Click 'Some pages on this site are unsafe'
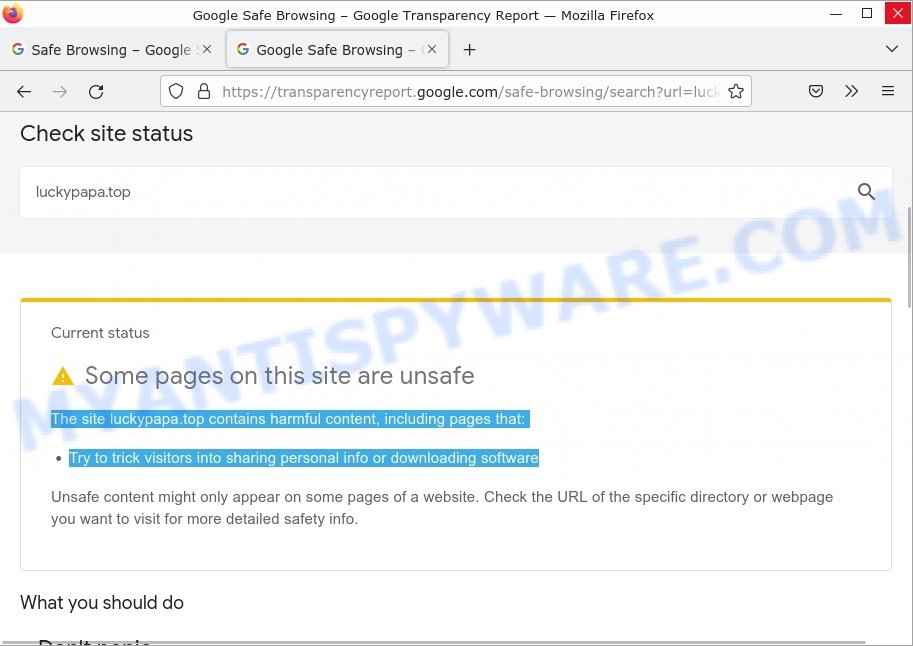This screenshot has height=646, width=913. 279,376
